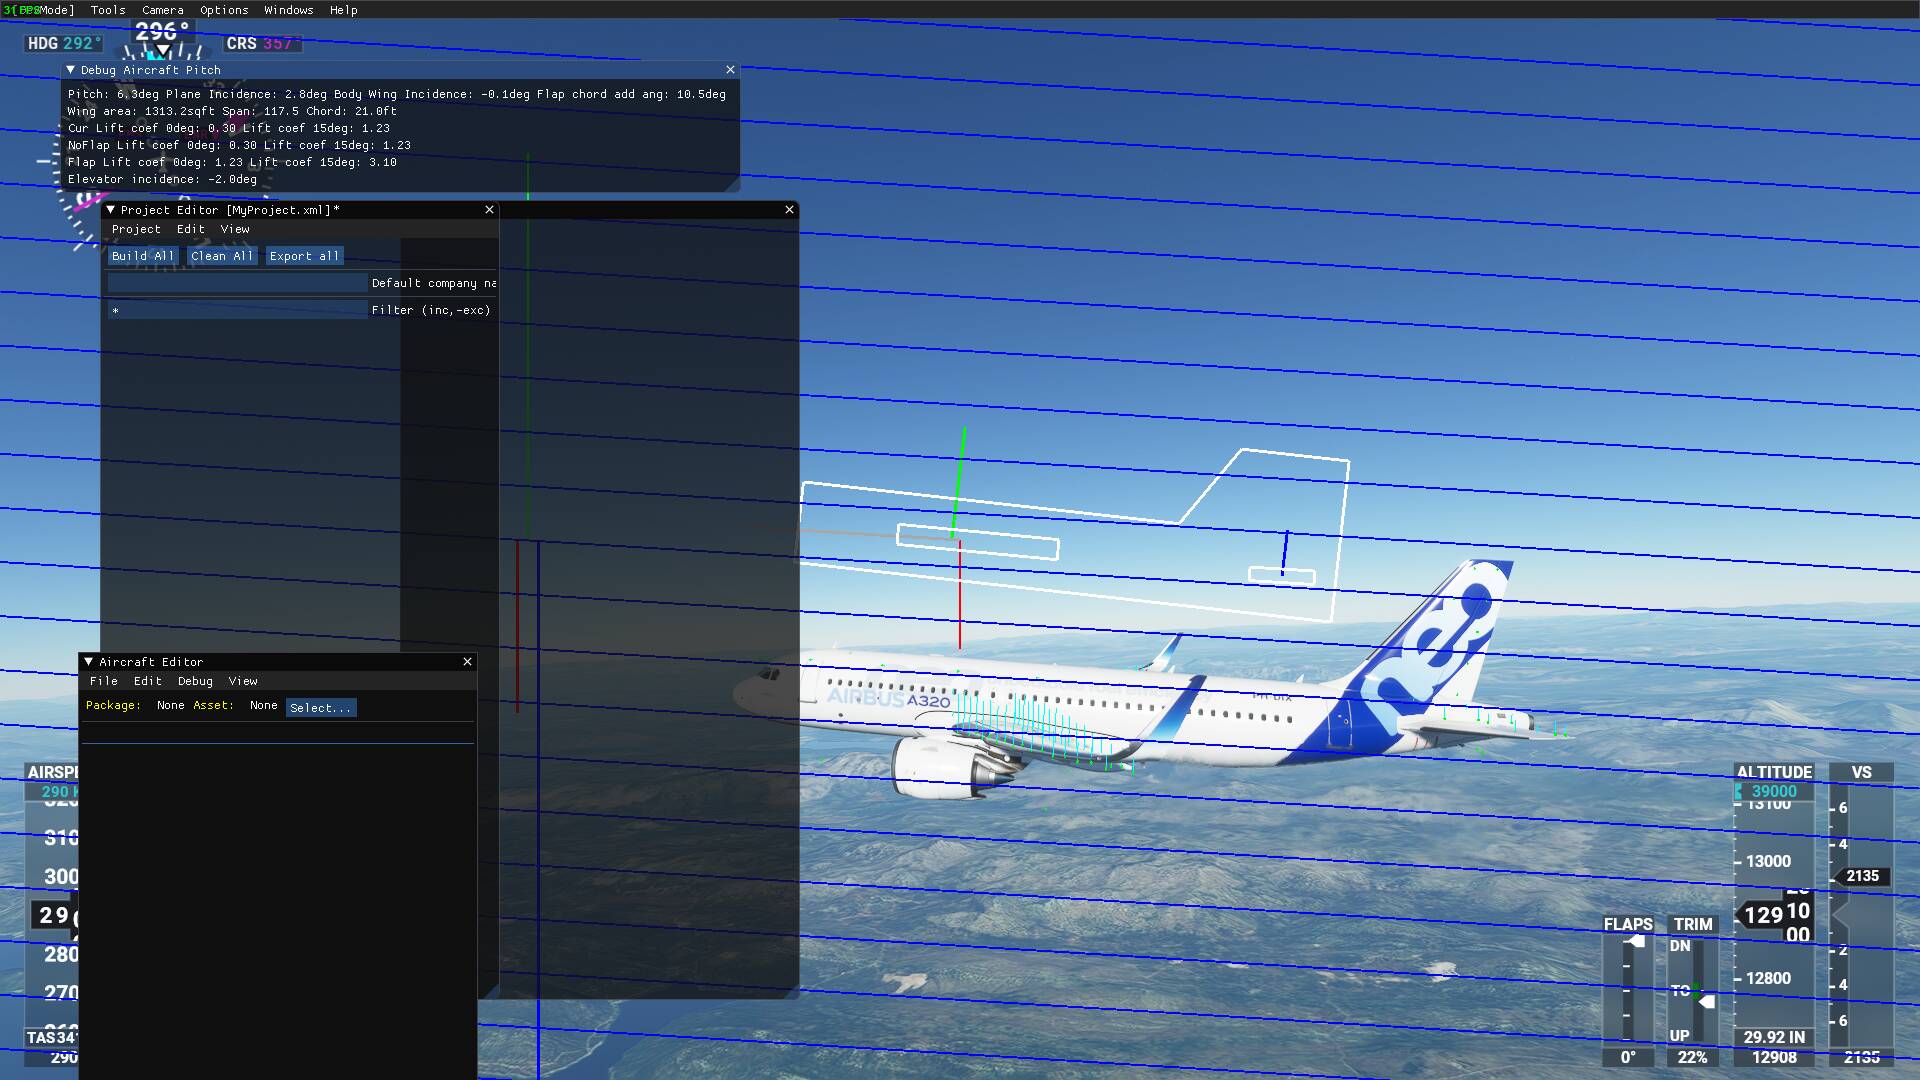Image resolution: width=1920 pixels, height=1080 pixels.
Task: Click the 2135 vertical speed pointer
Action: (1860, 876)
